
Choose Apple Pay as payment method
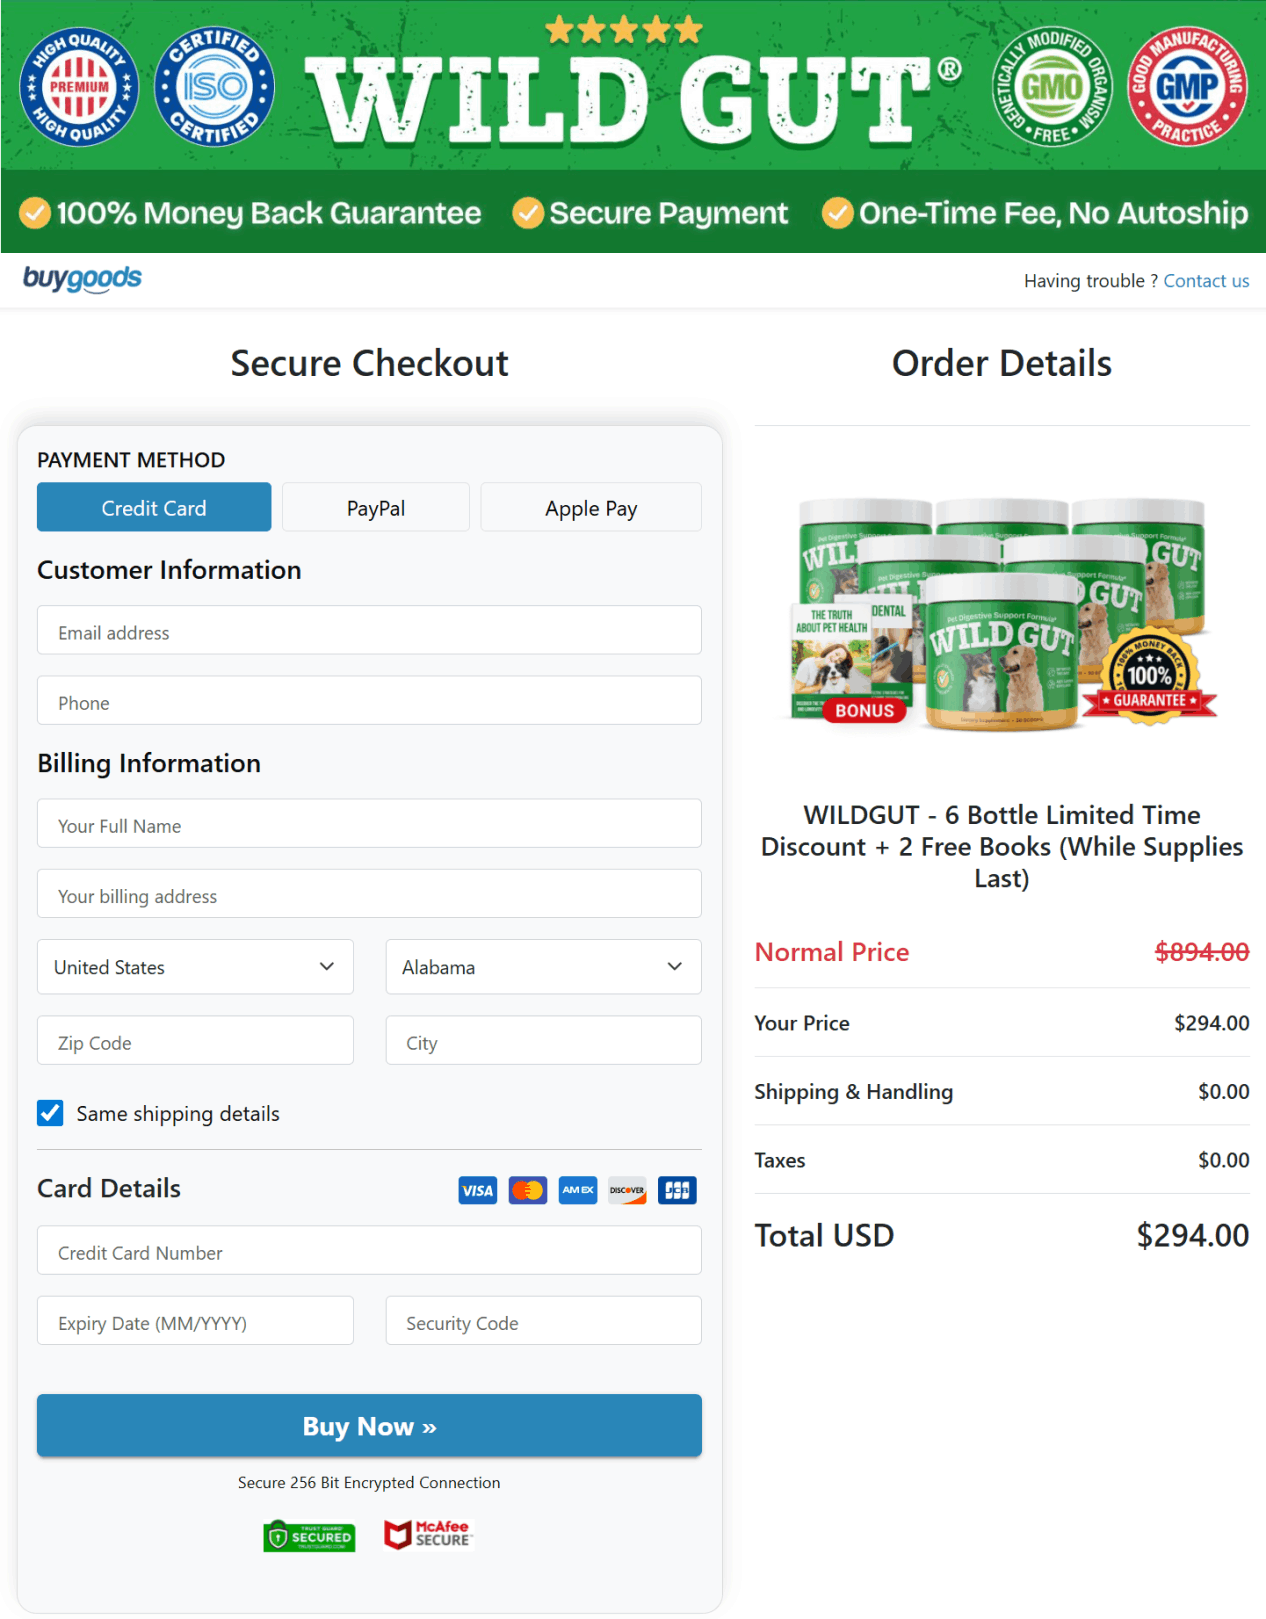coord(590,507)
